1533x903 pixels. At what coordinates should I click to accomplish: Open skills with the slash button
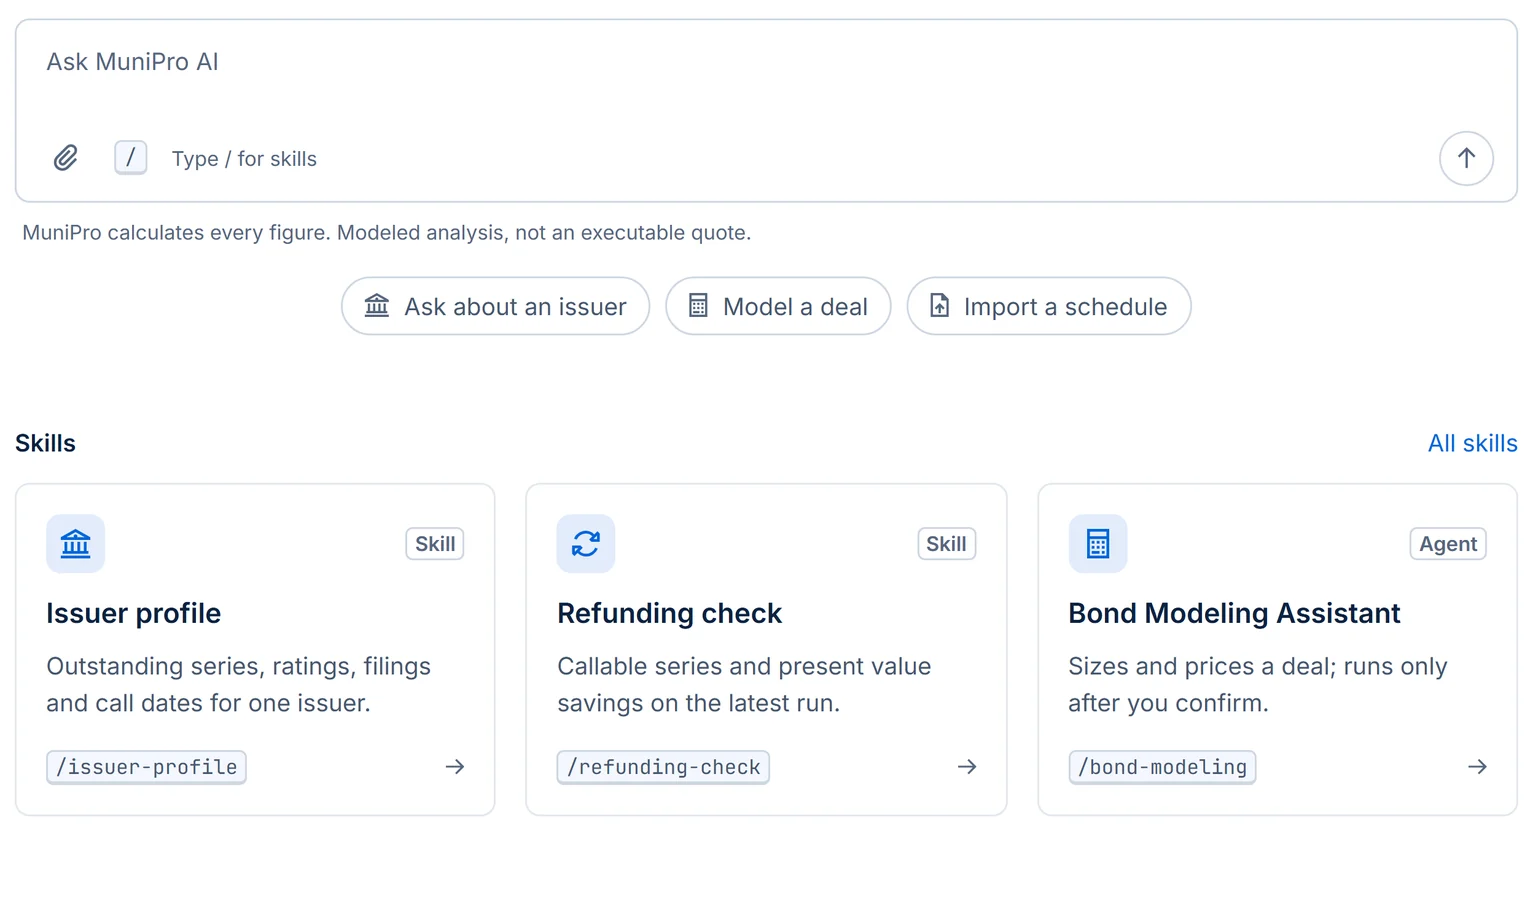pyautogui.click(x=131, y=158)
